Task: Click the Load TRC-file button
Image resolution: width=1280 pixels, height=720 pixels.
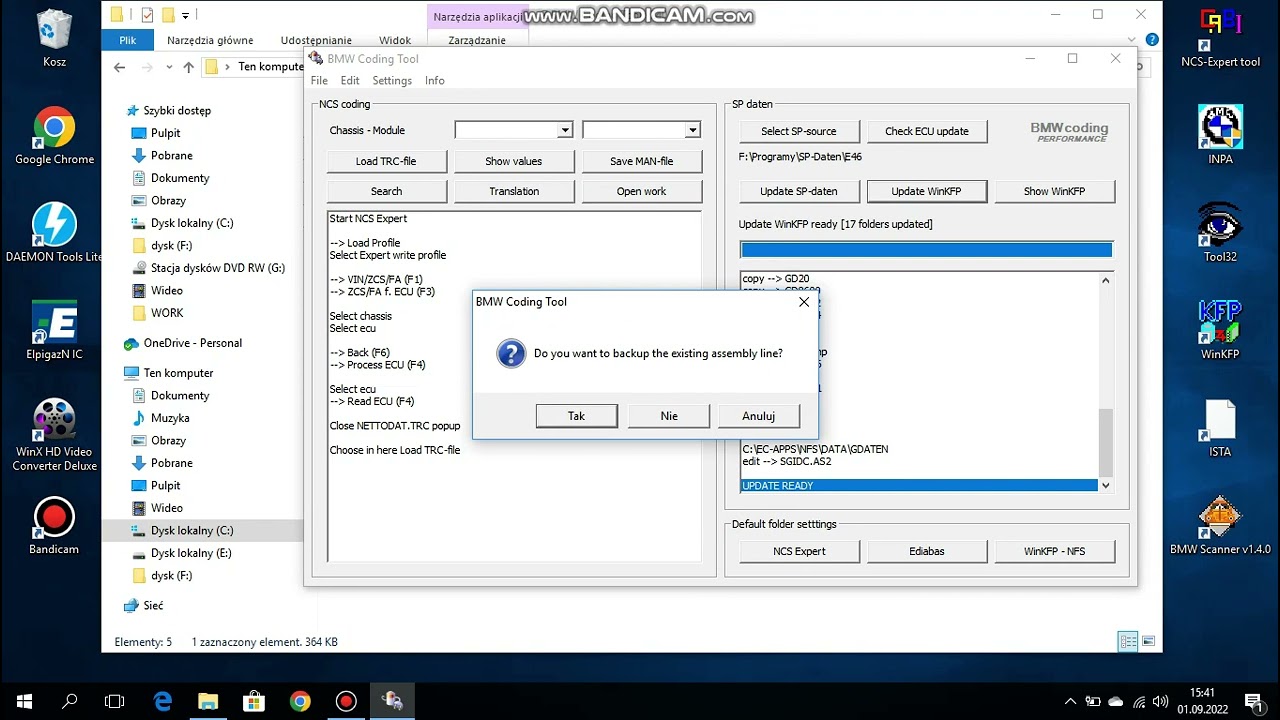Action: [x=386, y=161]
